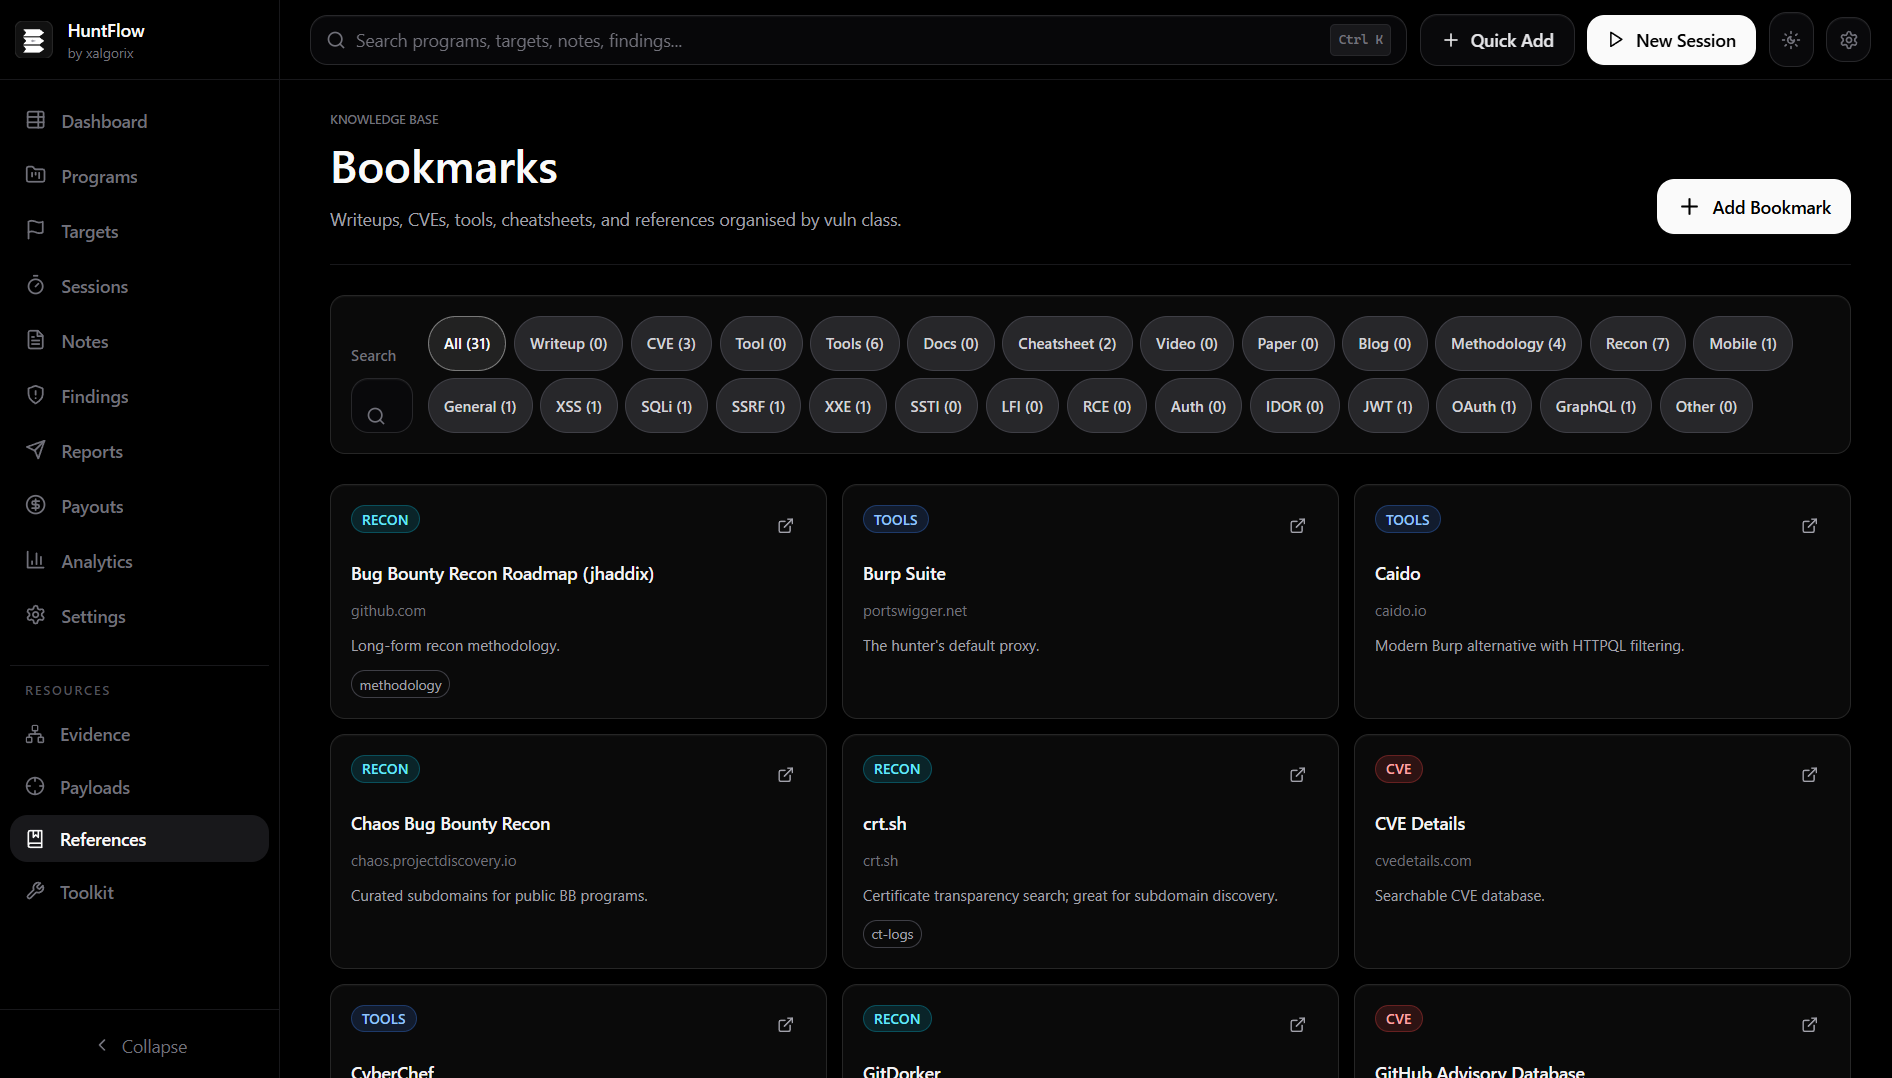Filter bookmarks by Tools (6)
The width and height of the screenshot is (1892, 1078).
[855, 344]
